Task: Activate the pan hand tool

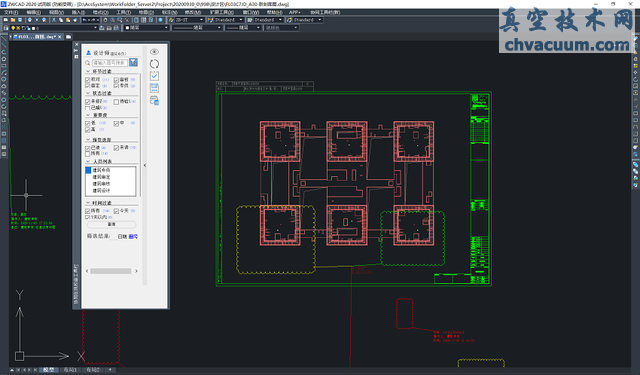Action: click(105, 20)
